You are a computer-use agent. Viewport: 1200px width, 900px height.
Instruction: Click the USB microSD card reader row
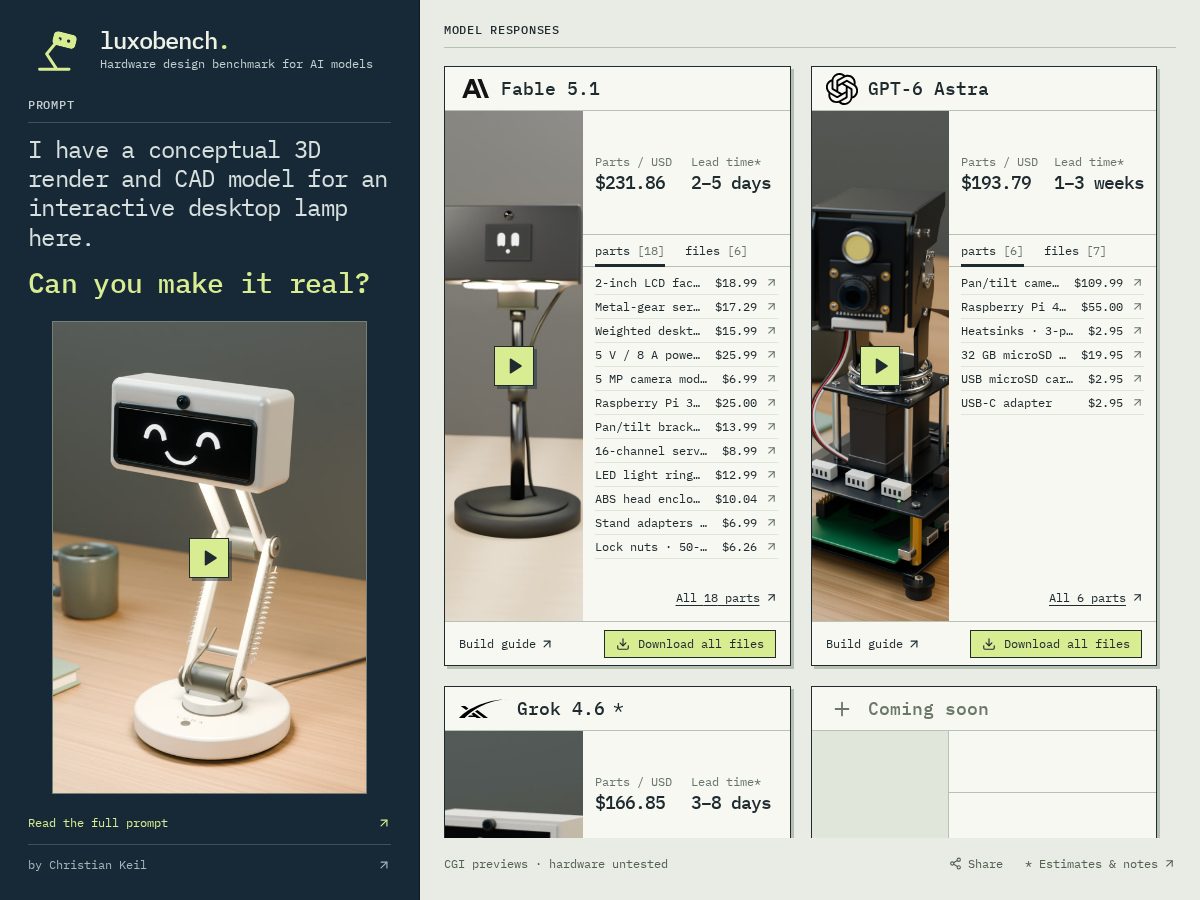(x=1052, y=379)
